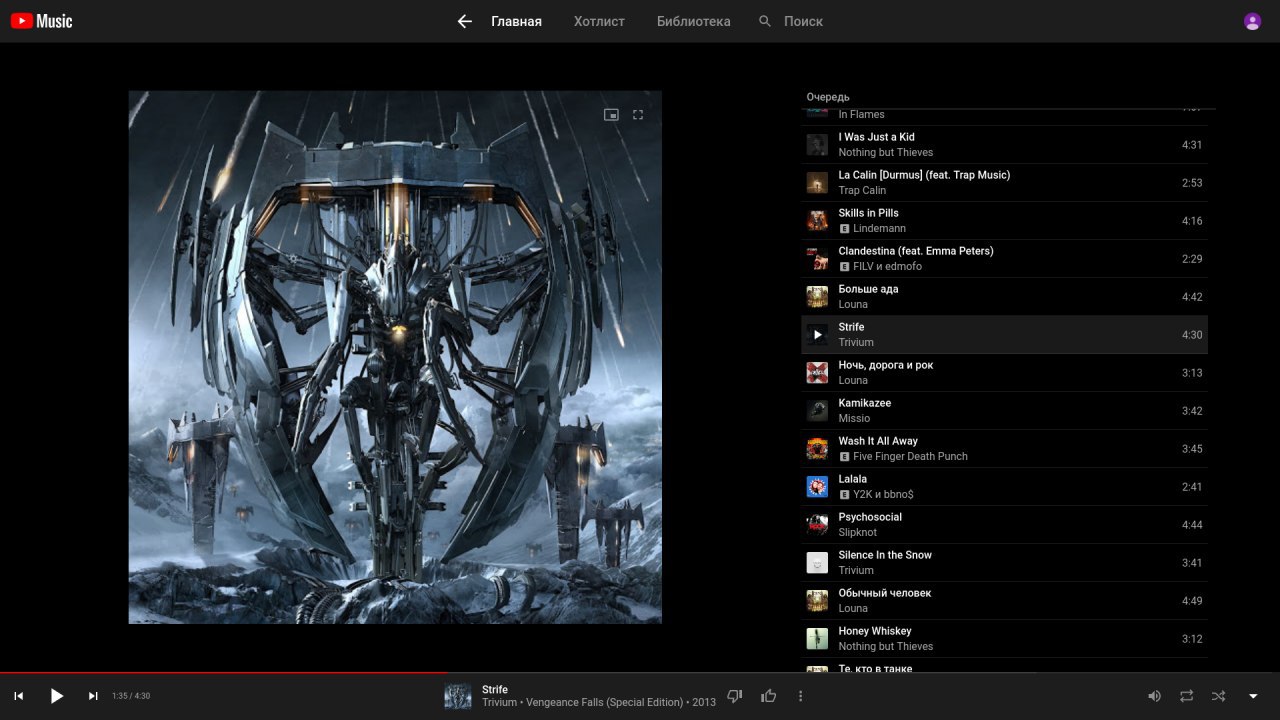Select Wash It All Away title
Viewport: 1280px width, 720px height.
(878, 441)
